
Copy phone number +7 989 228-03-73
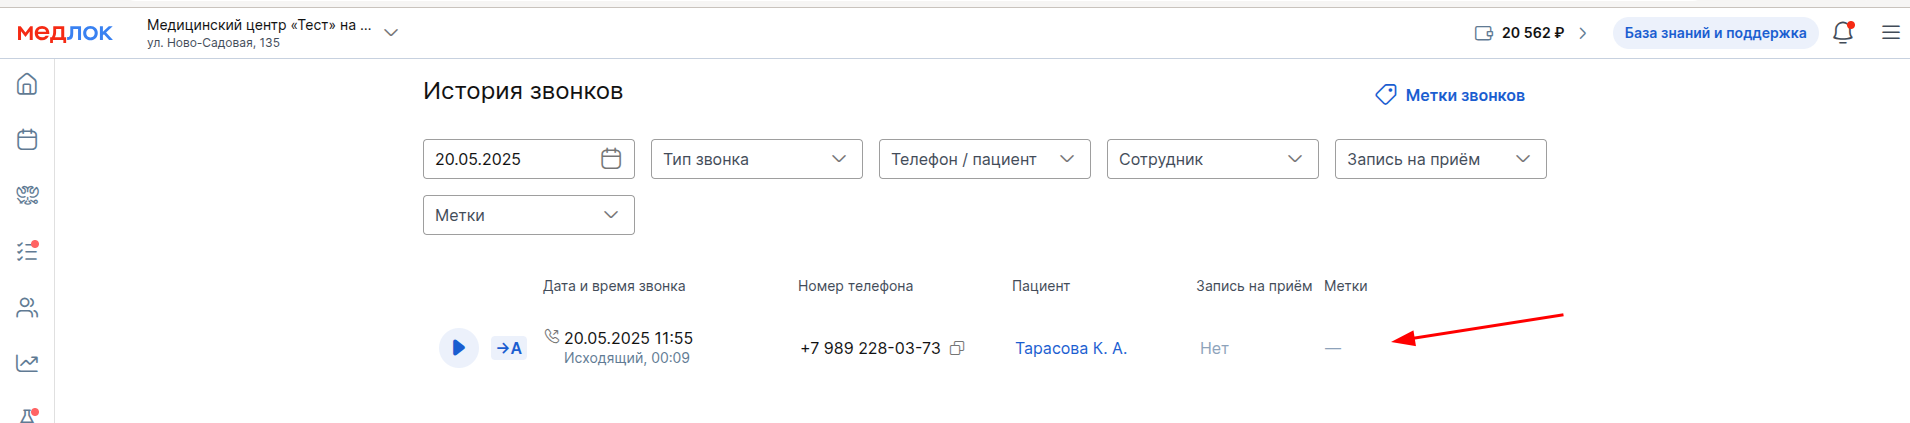pyautogui.click(x=957, y=348)
